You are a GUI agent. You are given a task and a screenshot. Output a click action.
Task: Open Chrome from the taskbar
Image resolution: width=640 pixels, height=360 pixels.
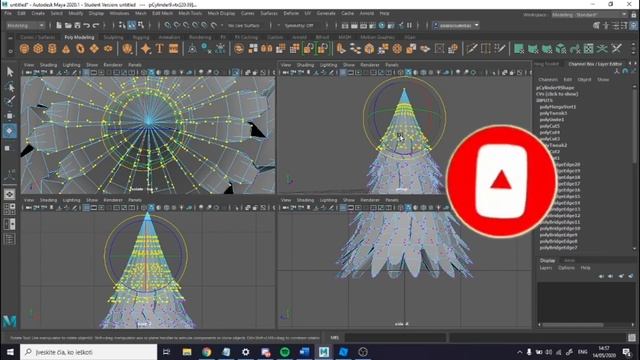207,352
